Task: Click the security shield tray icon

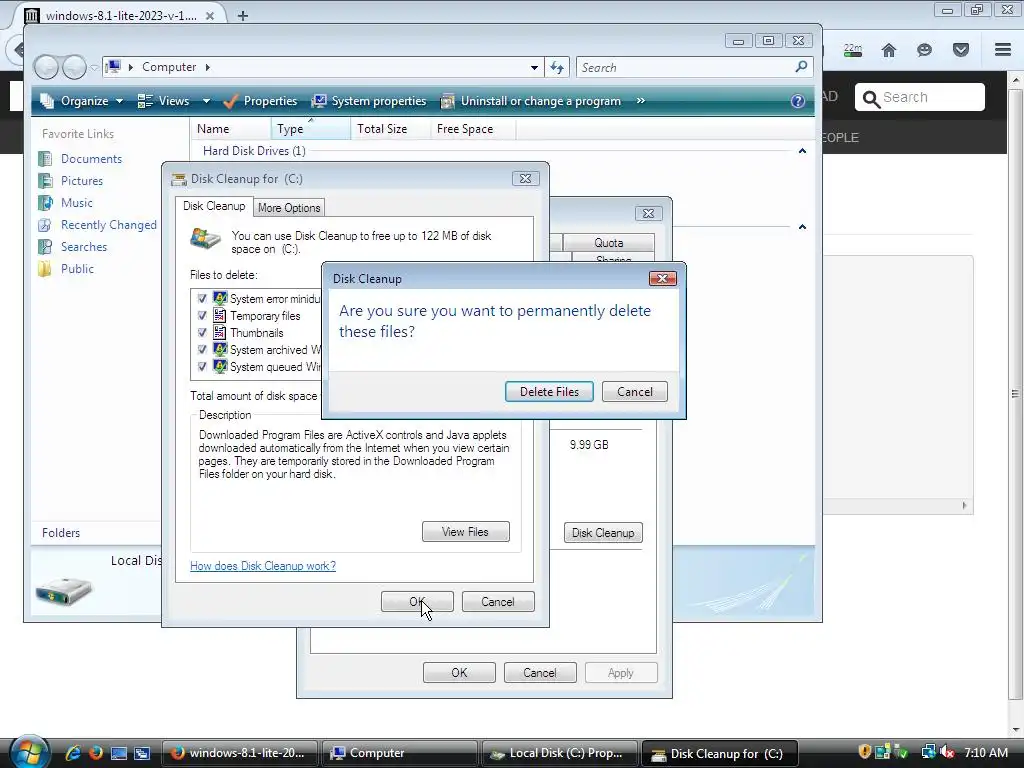Action: click(865, 752)
